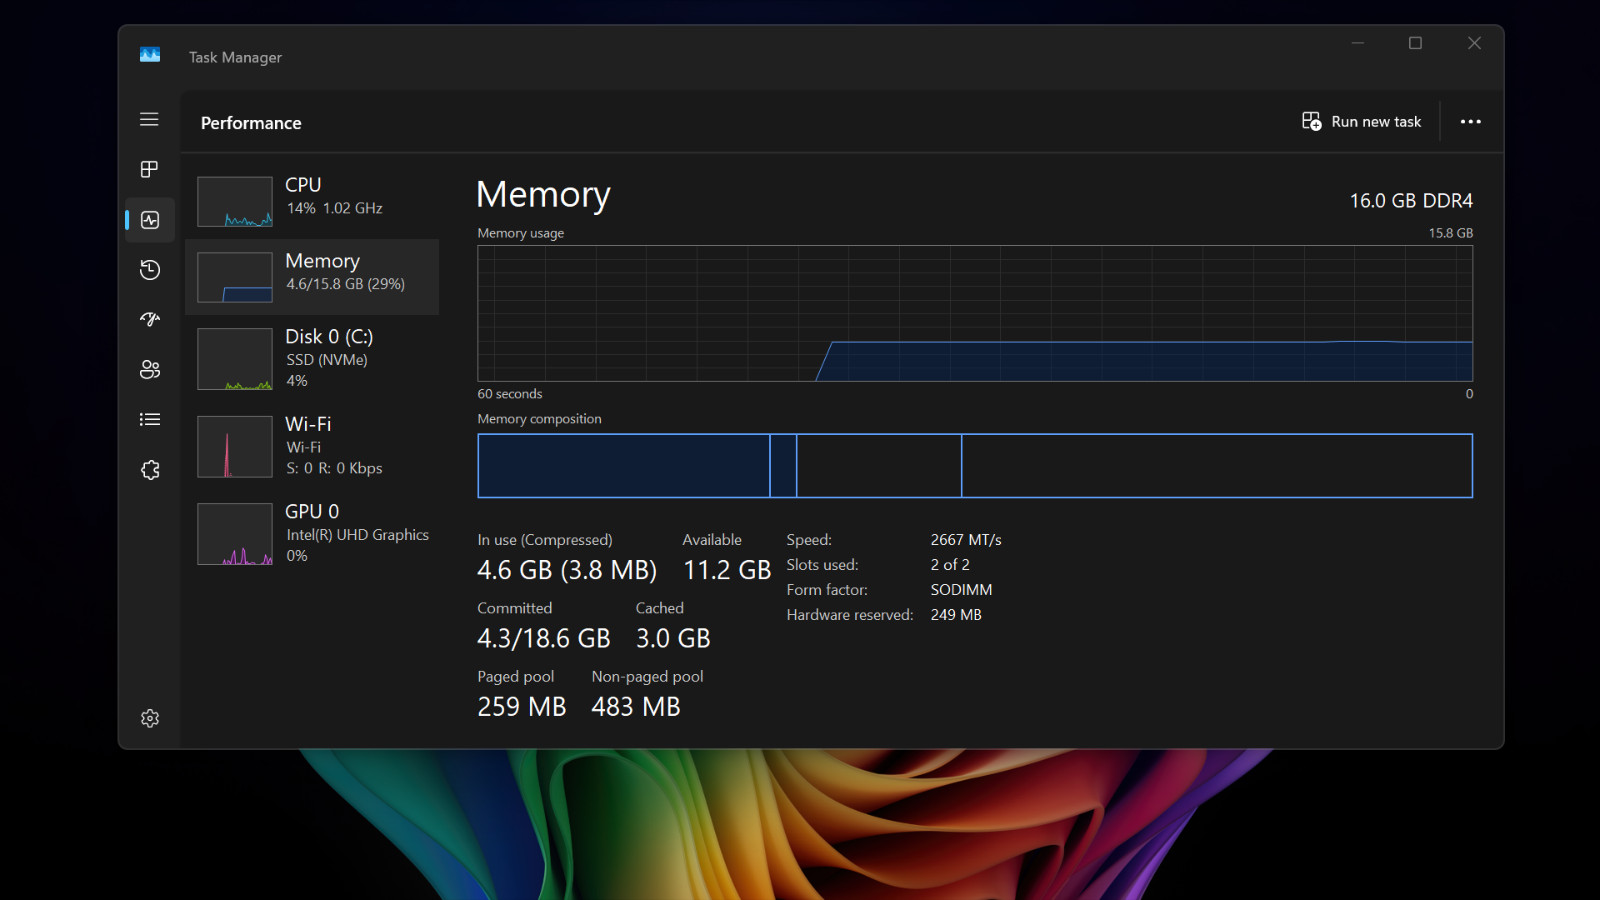Go to the Processes page icon
Screen dimensions: 1600x900
pos(149,169)
